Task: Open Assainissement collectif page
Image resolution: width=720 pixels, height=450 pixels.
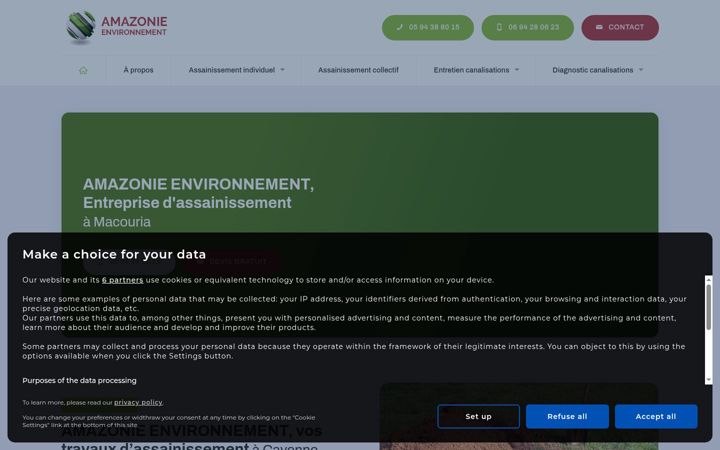Action: point(358,70)
